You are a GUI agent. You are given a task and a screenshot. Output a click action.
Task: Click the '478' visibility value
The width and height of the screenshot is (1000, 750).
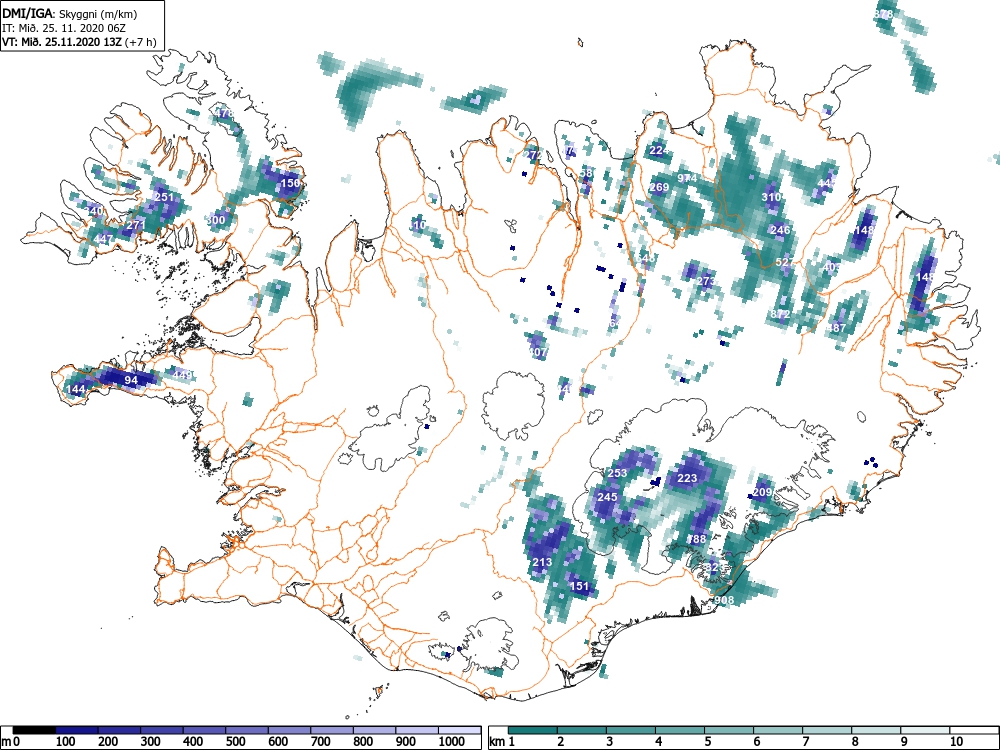tap(224, 113)
